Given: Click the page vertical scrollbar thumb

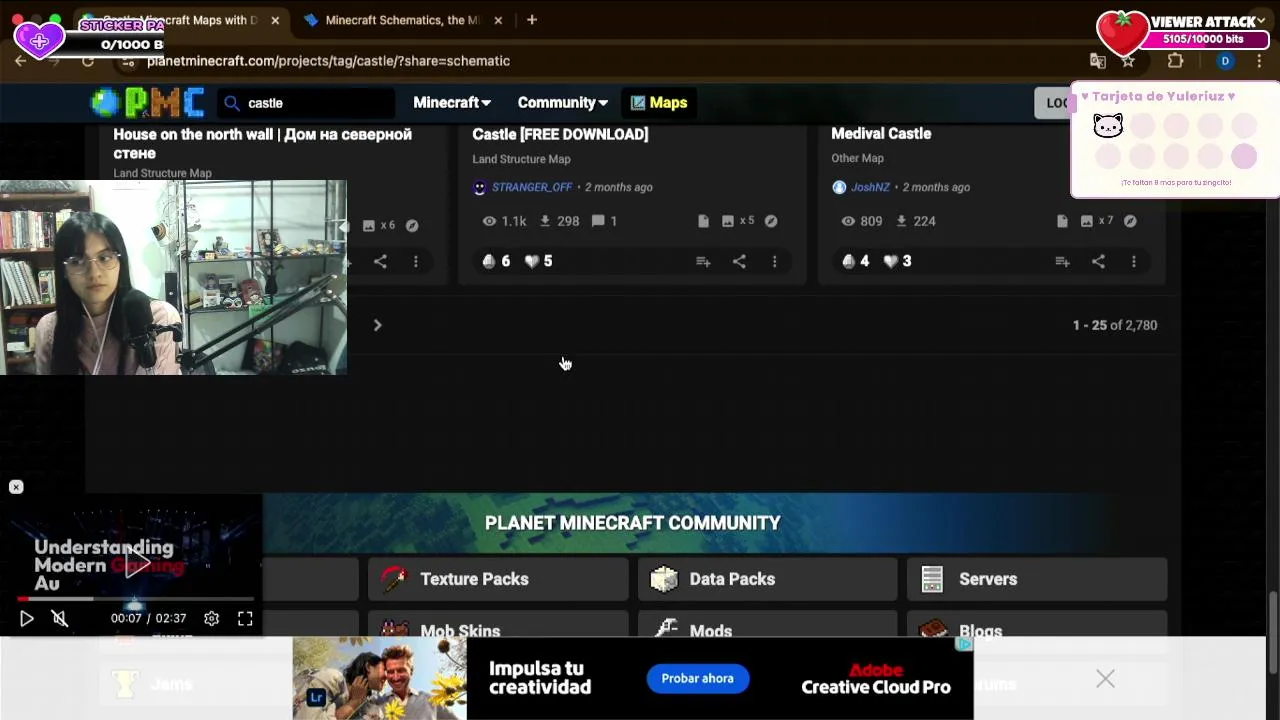Looking at the screenshot, I should [x=1273, y=633].
